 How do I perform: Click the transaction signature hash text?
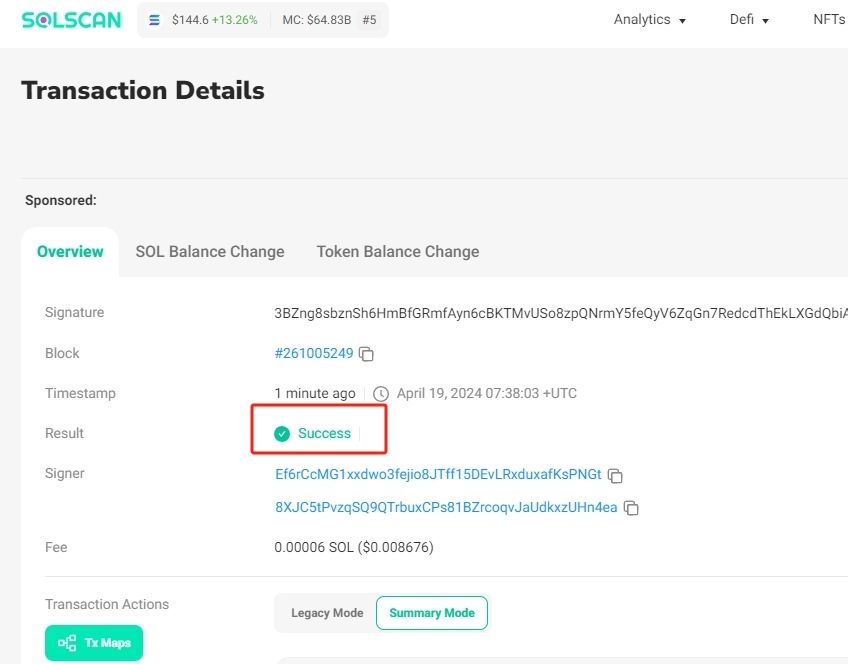pyautogui.click(x=560, y=313)
